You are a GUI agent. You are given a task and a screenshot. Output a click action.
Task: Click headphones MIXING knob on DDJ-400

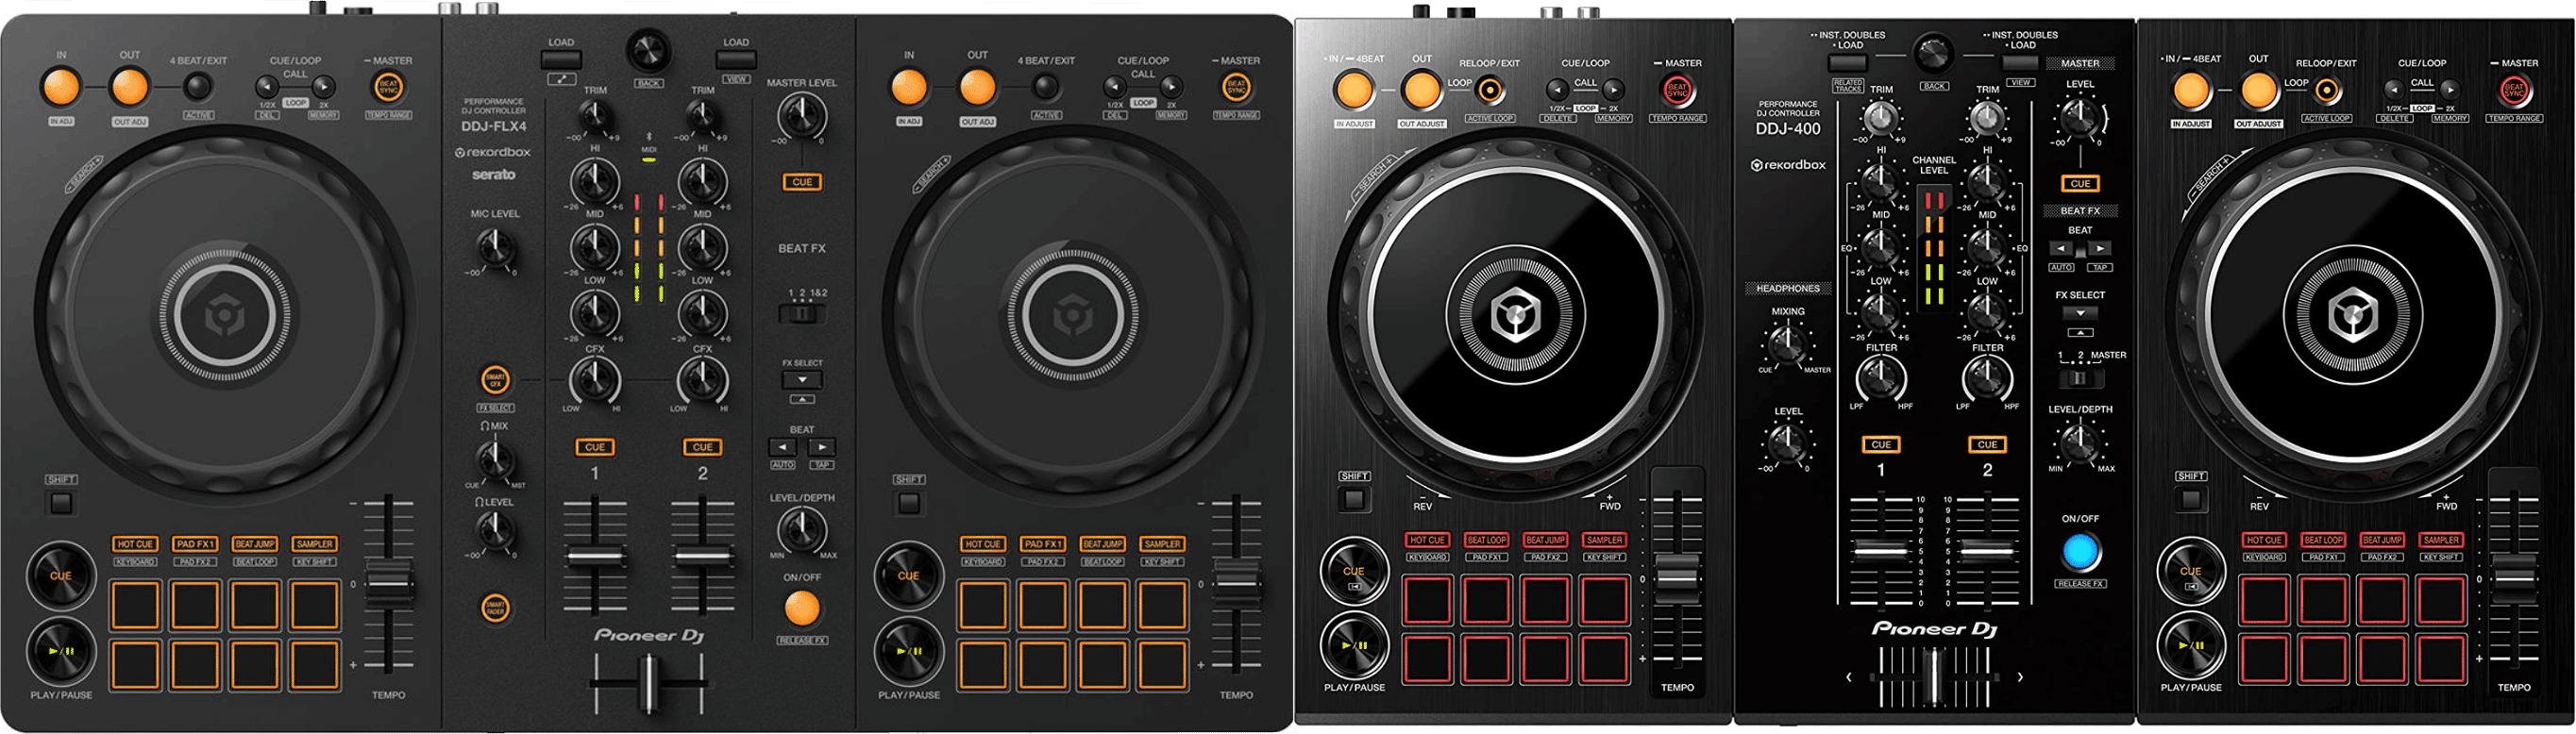point(1788,345)
